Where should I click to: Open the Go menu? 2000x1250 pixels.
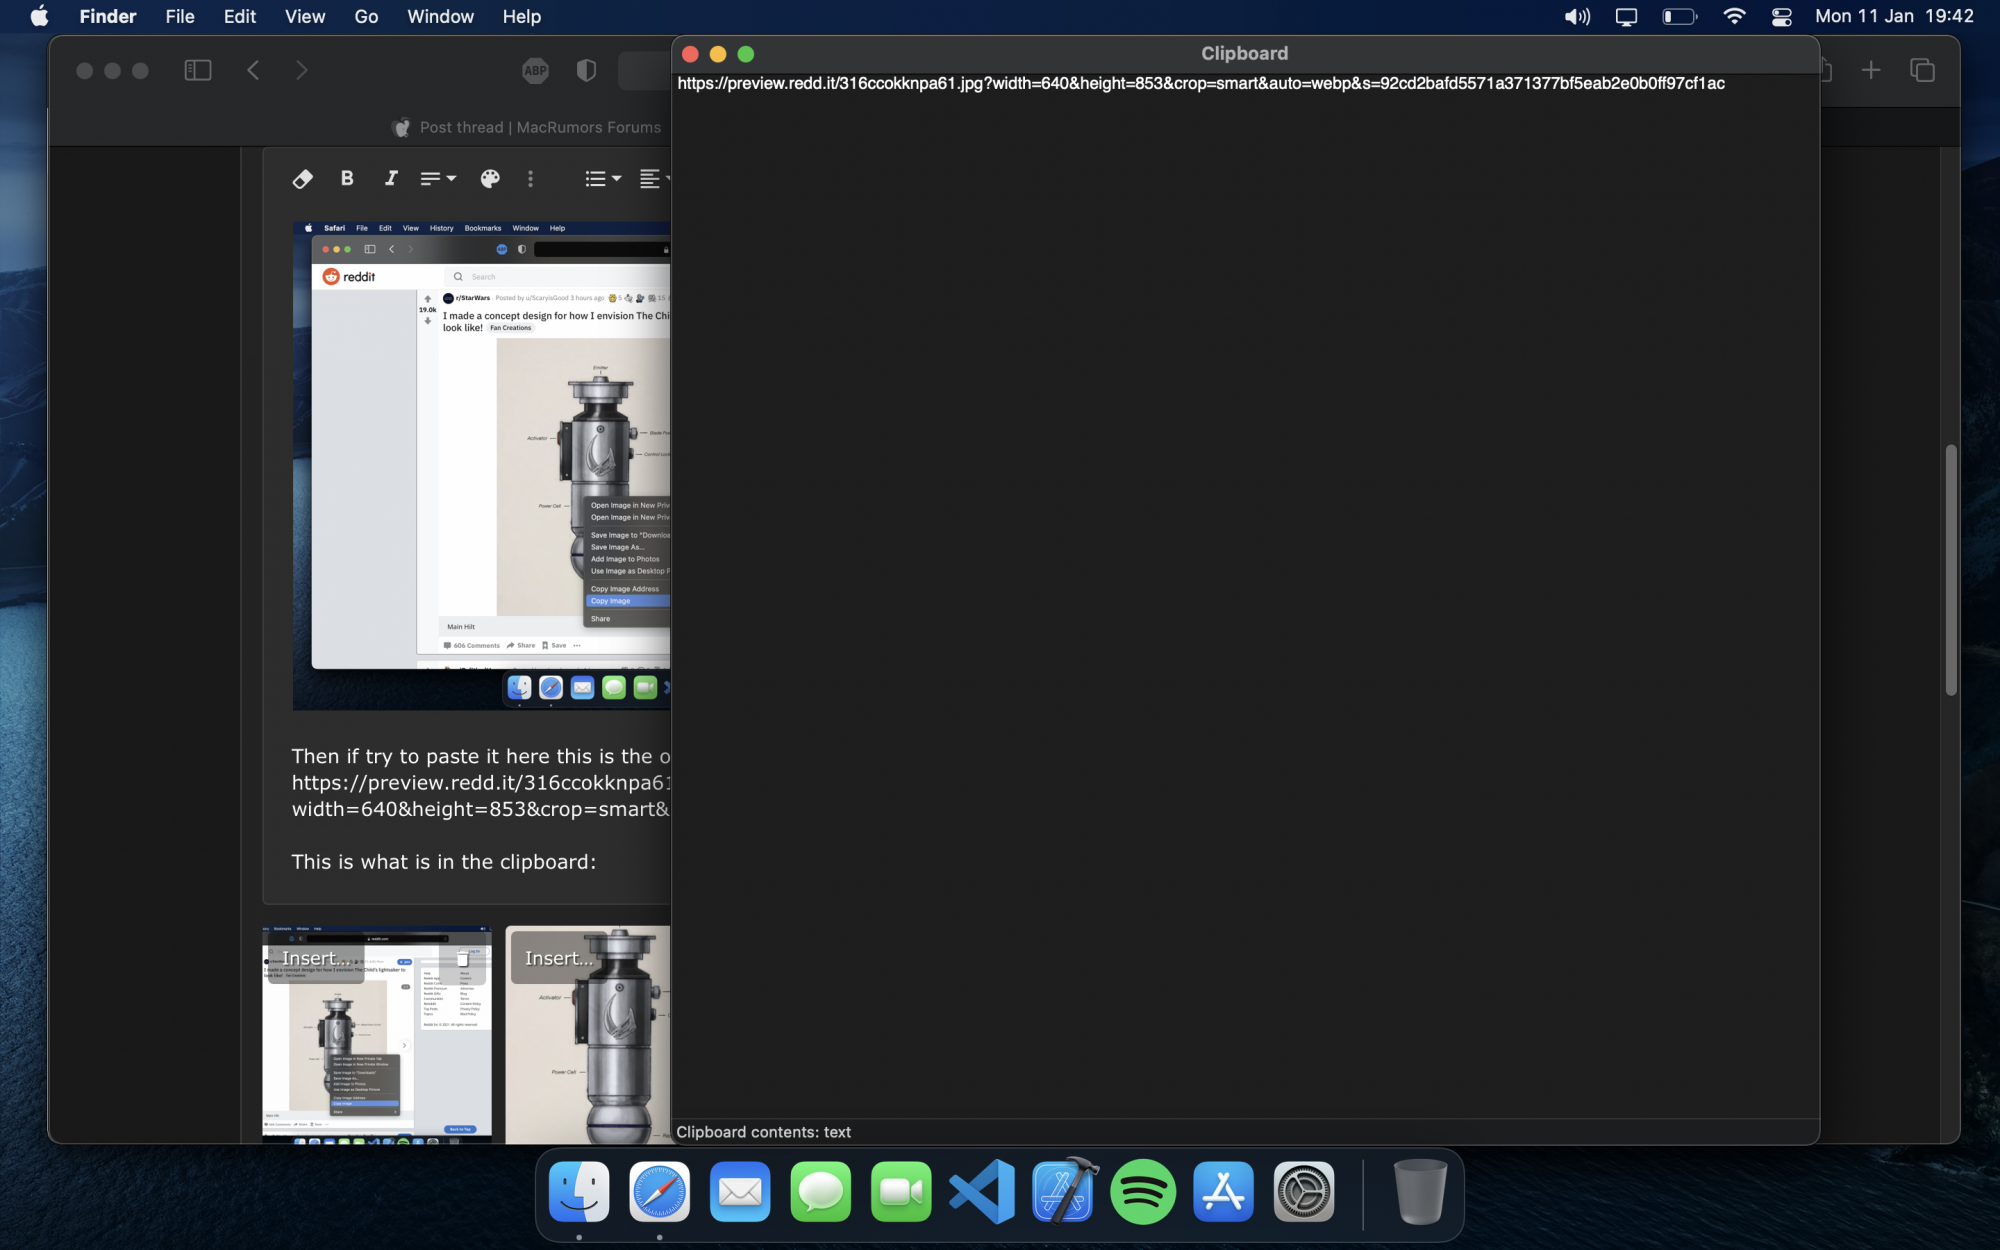pos(366,16)
